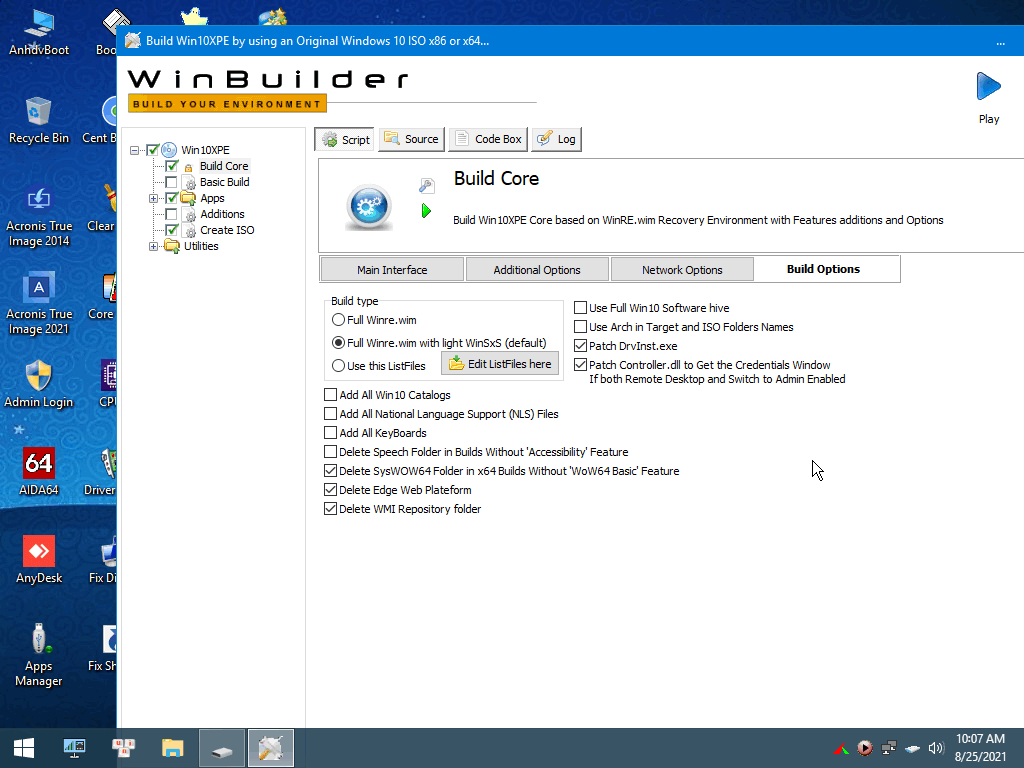The image size is (1024, 768).
Task: Enable Add All Win10 Catalogs
Action: (x=330, y=394)
